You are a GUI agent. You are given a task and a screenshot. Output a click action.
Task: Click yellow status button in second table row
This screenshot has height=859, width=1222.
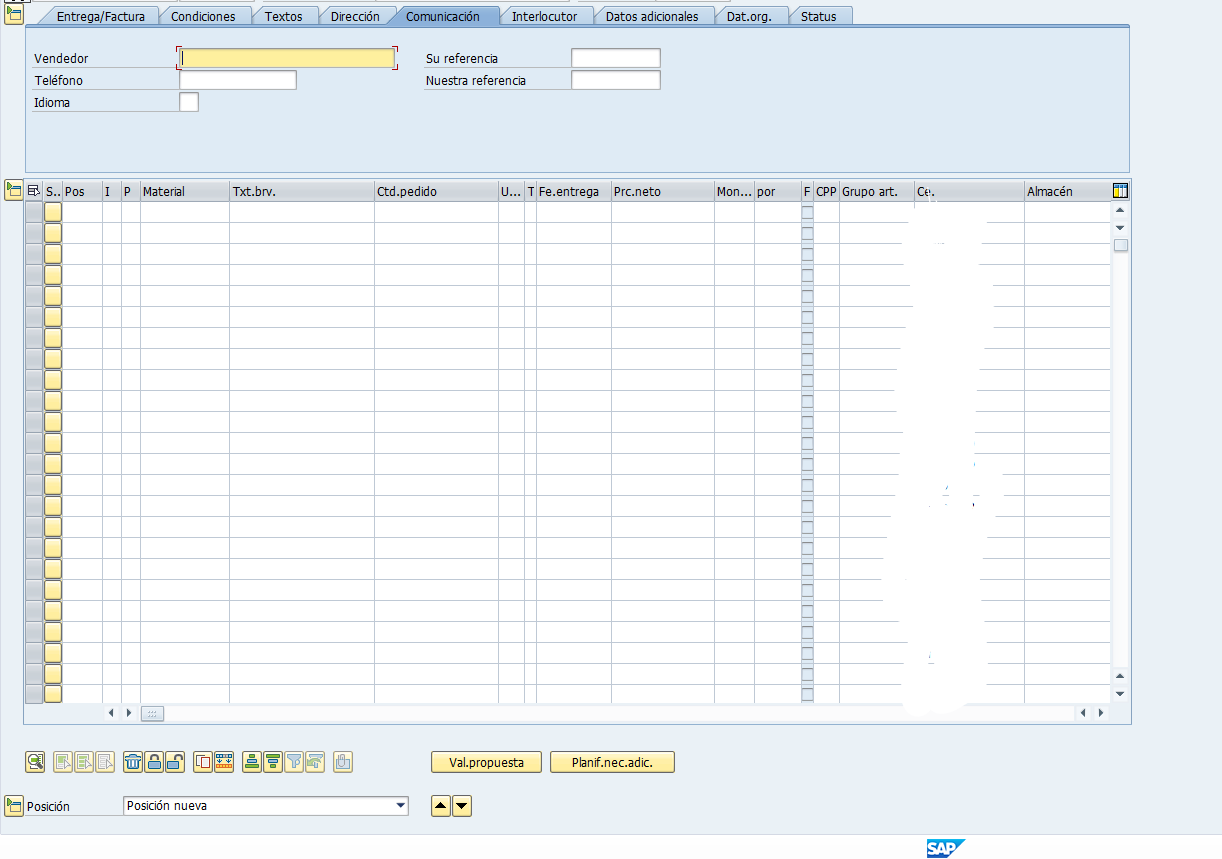(53, 233)
